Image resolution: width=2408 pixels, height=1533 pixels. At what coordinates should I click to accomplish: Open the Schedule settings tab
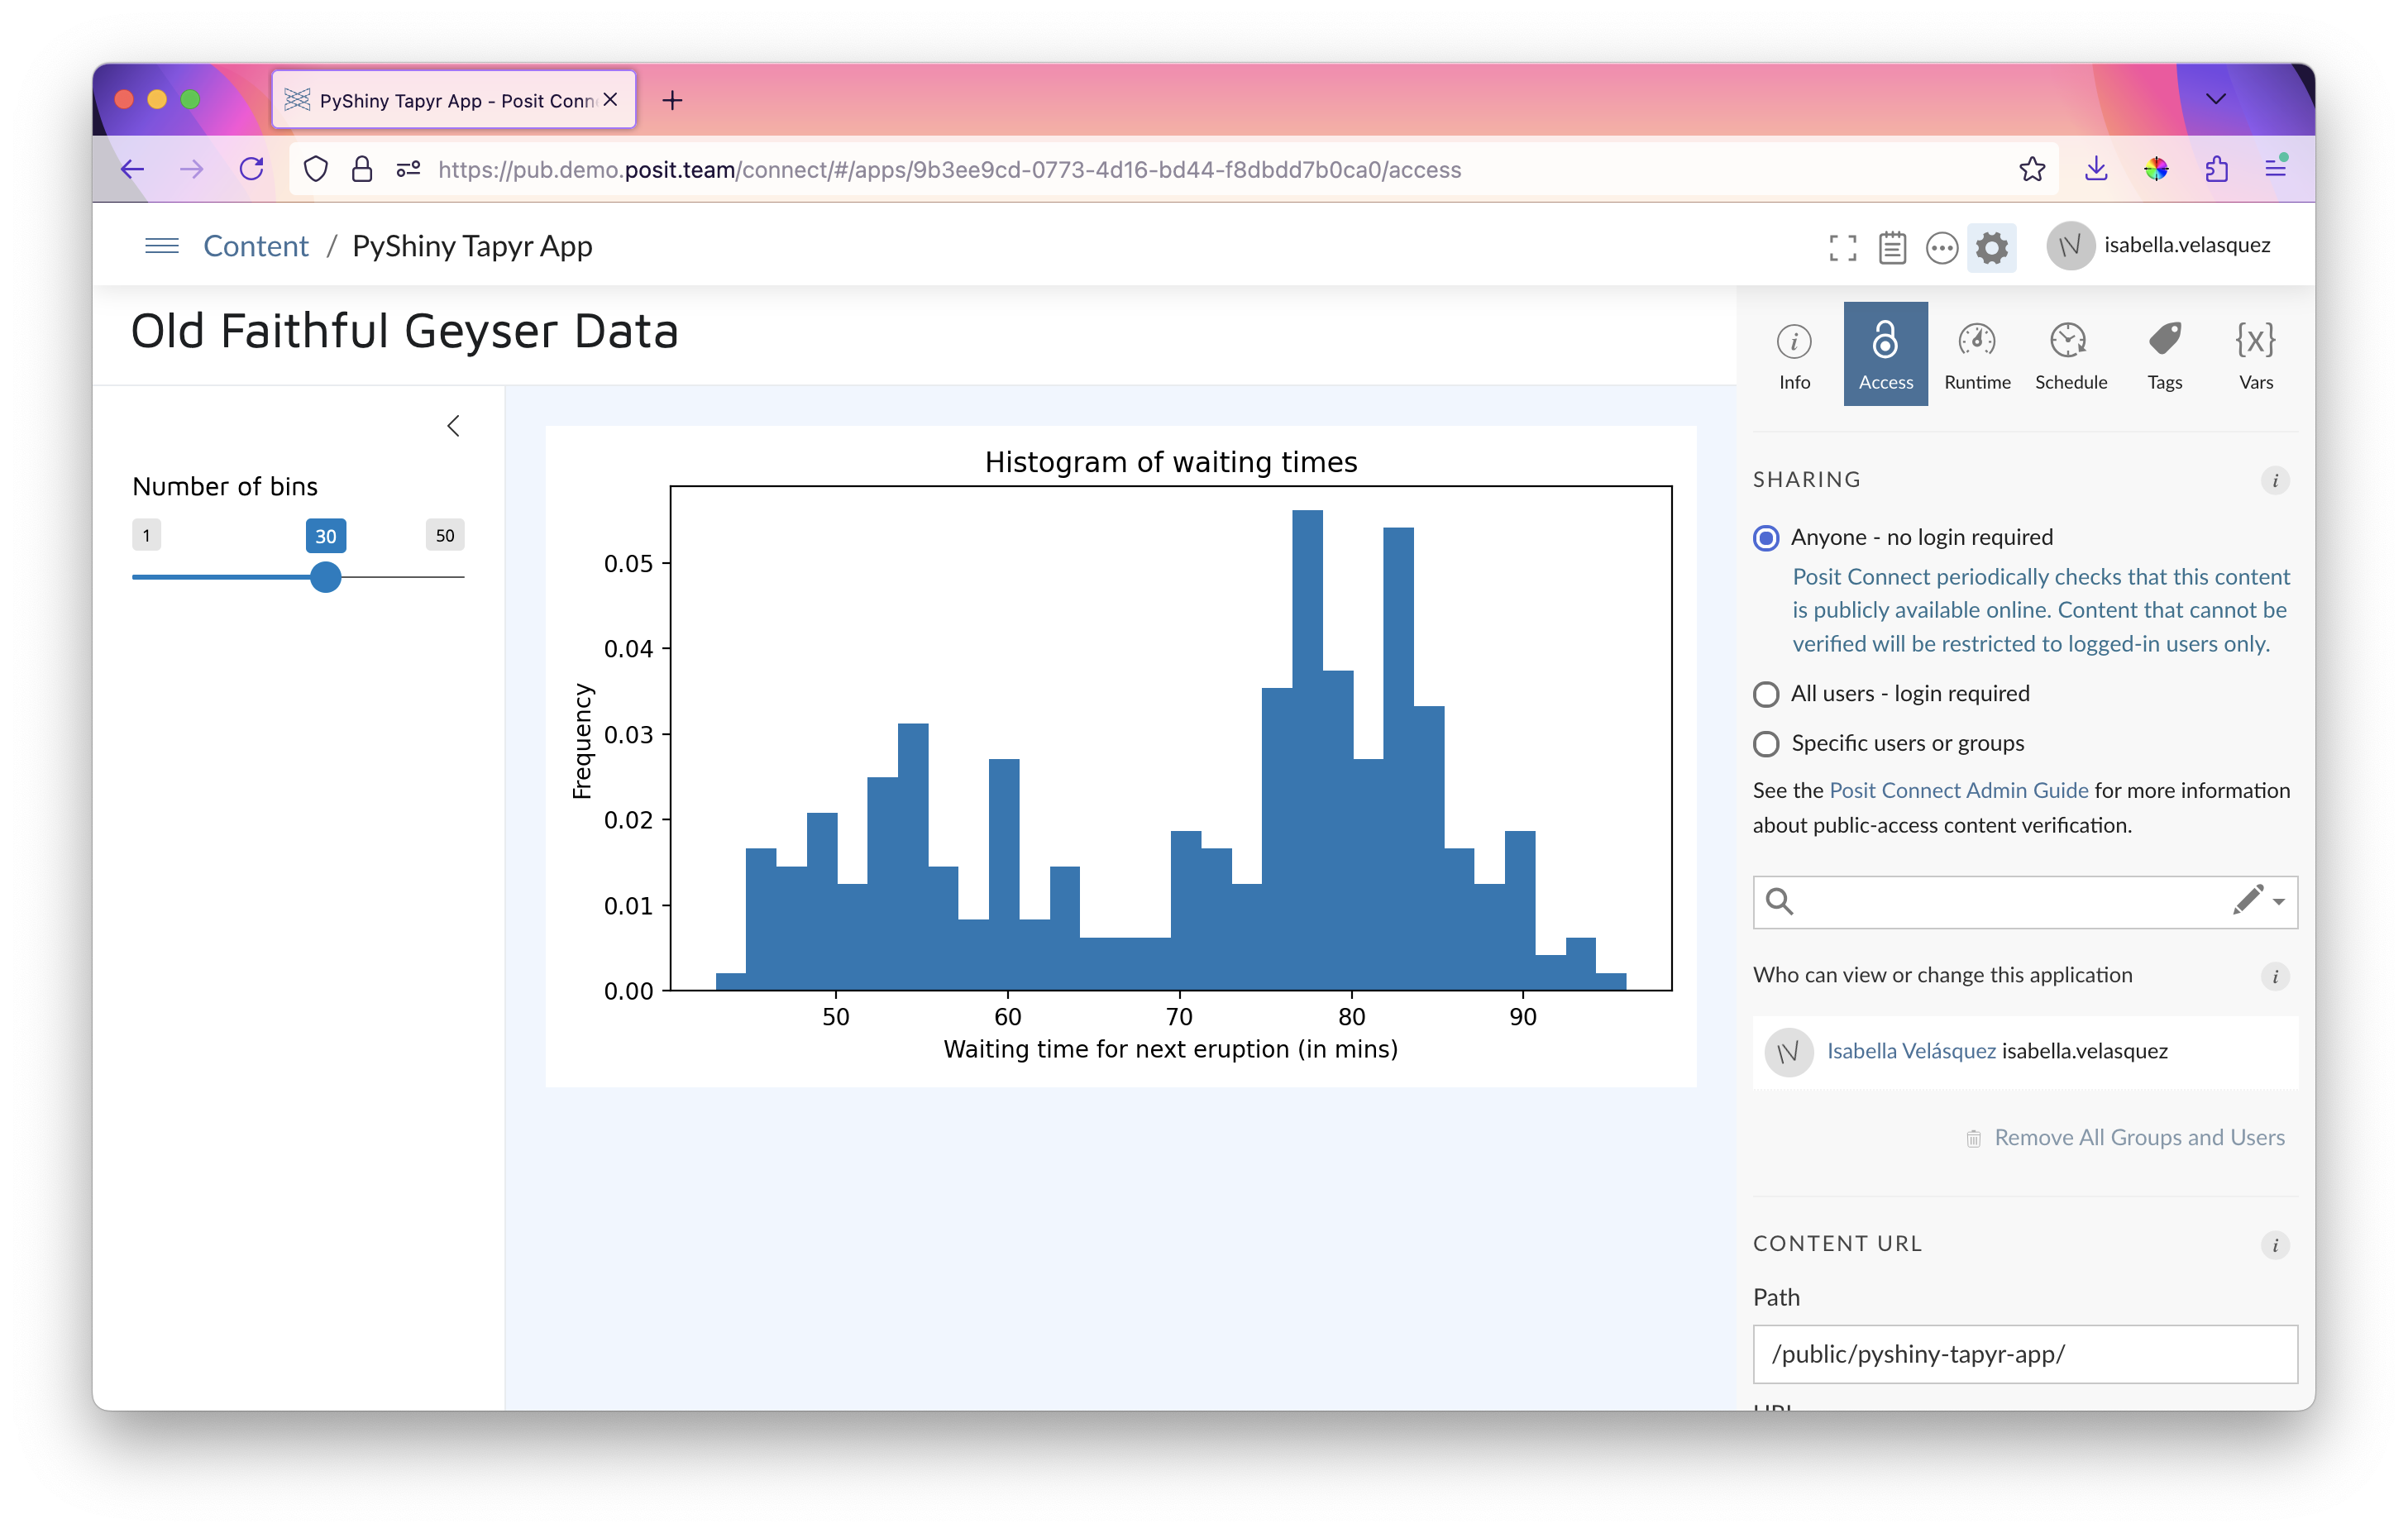click(x=2070, y=354)
